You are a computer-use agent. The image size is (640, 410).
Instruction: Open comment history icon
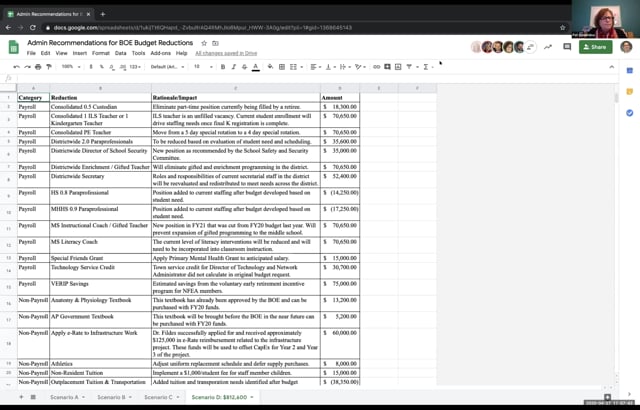(x=567, y=47)
